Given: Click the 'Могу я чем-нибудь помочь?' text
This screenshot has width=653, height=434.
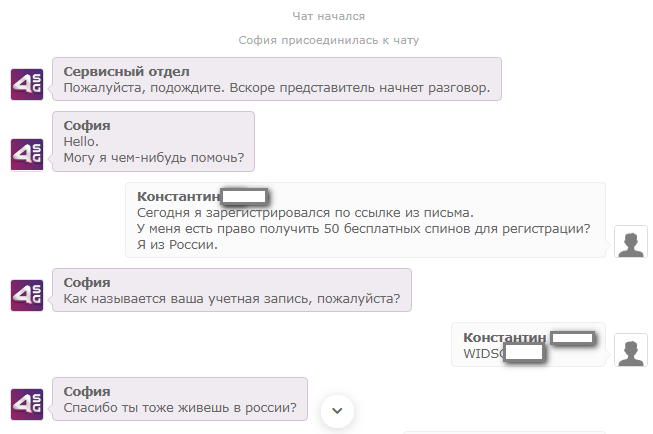Looking at the screenshot, I should 154,158.
